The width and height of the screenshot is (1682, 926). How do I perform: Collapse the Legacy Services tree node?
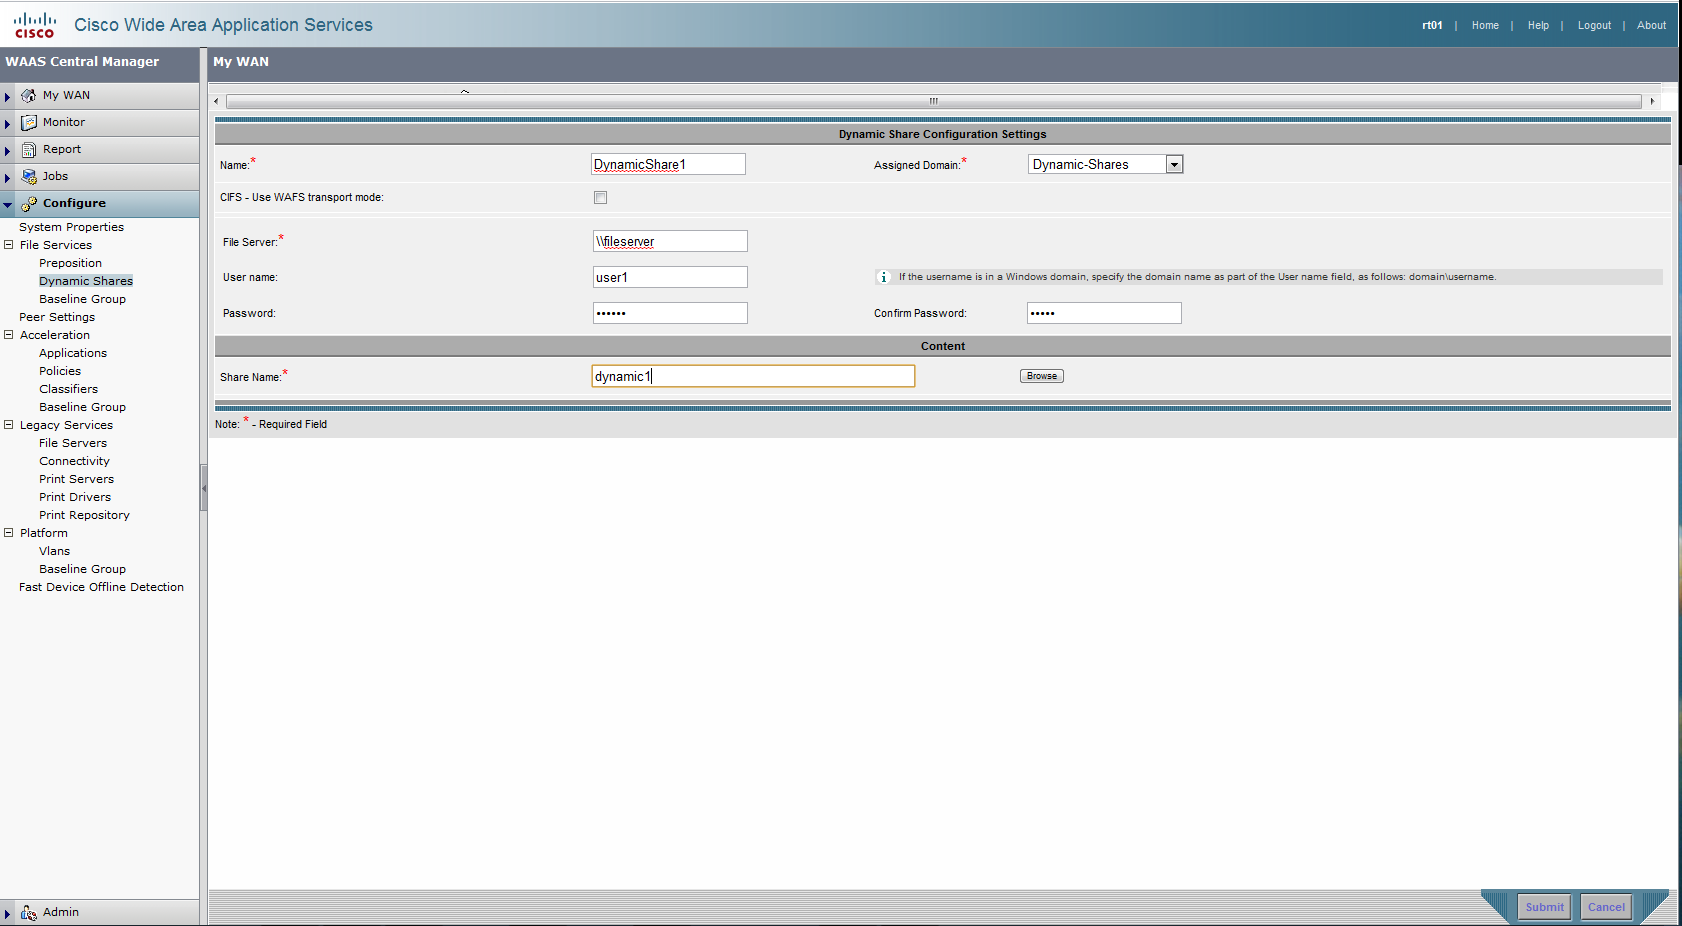(9, 425)
